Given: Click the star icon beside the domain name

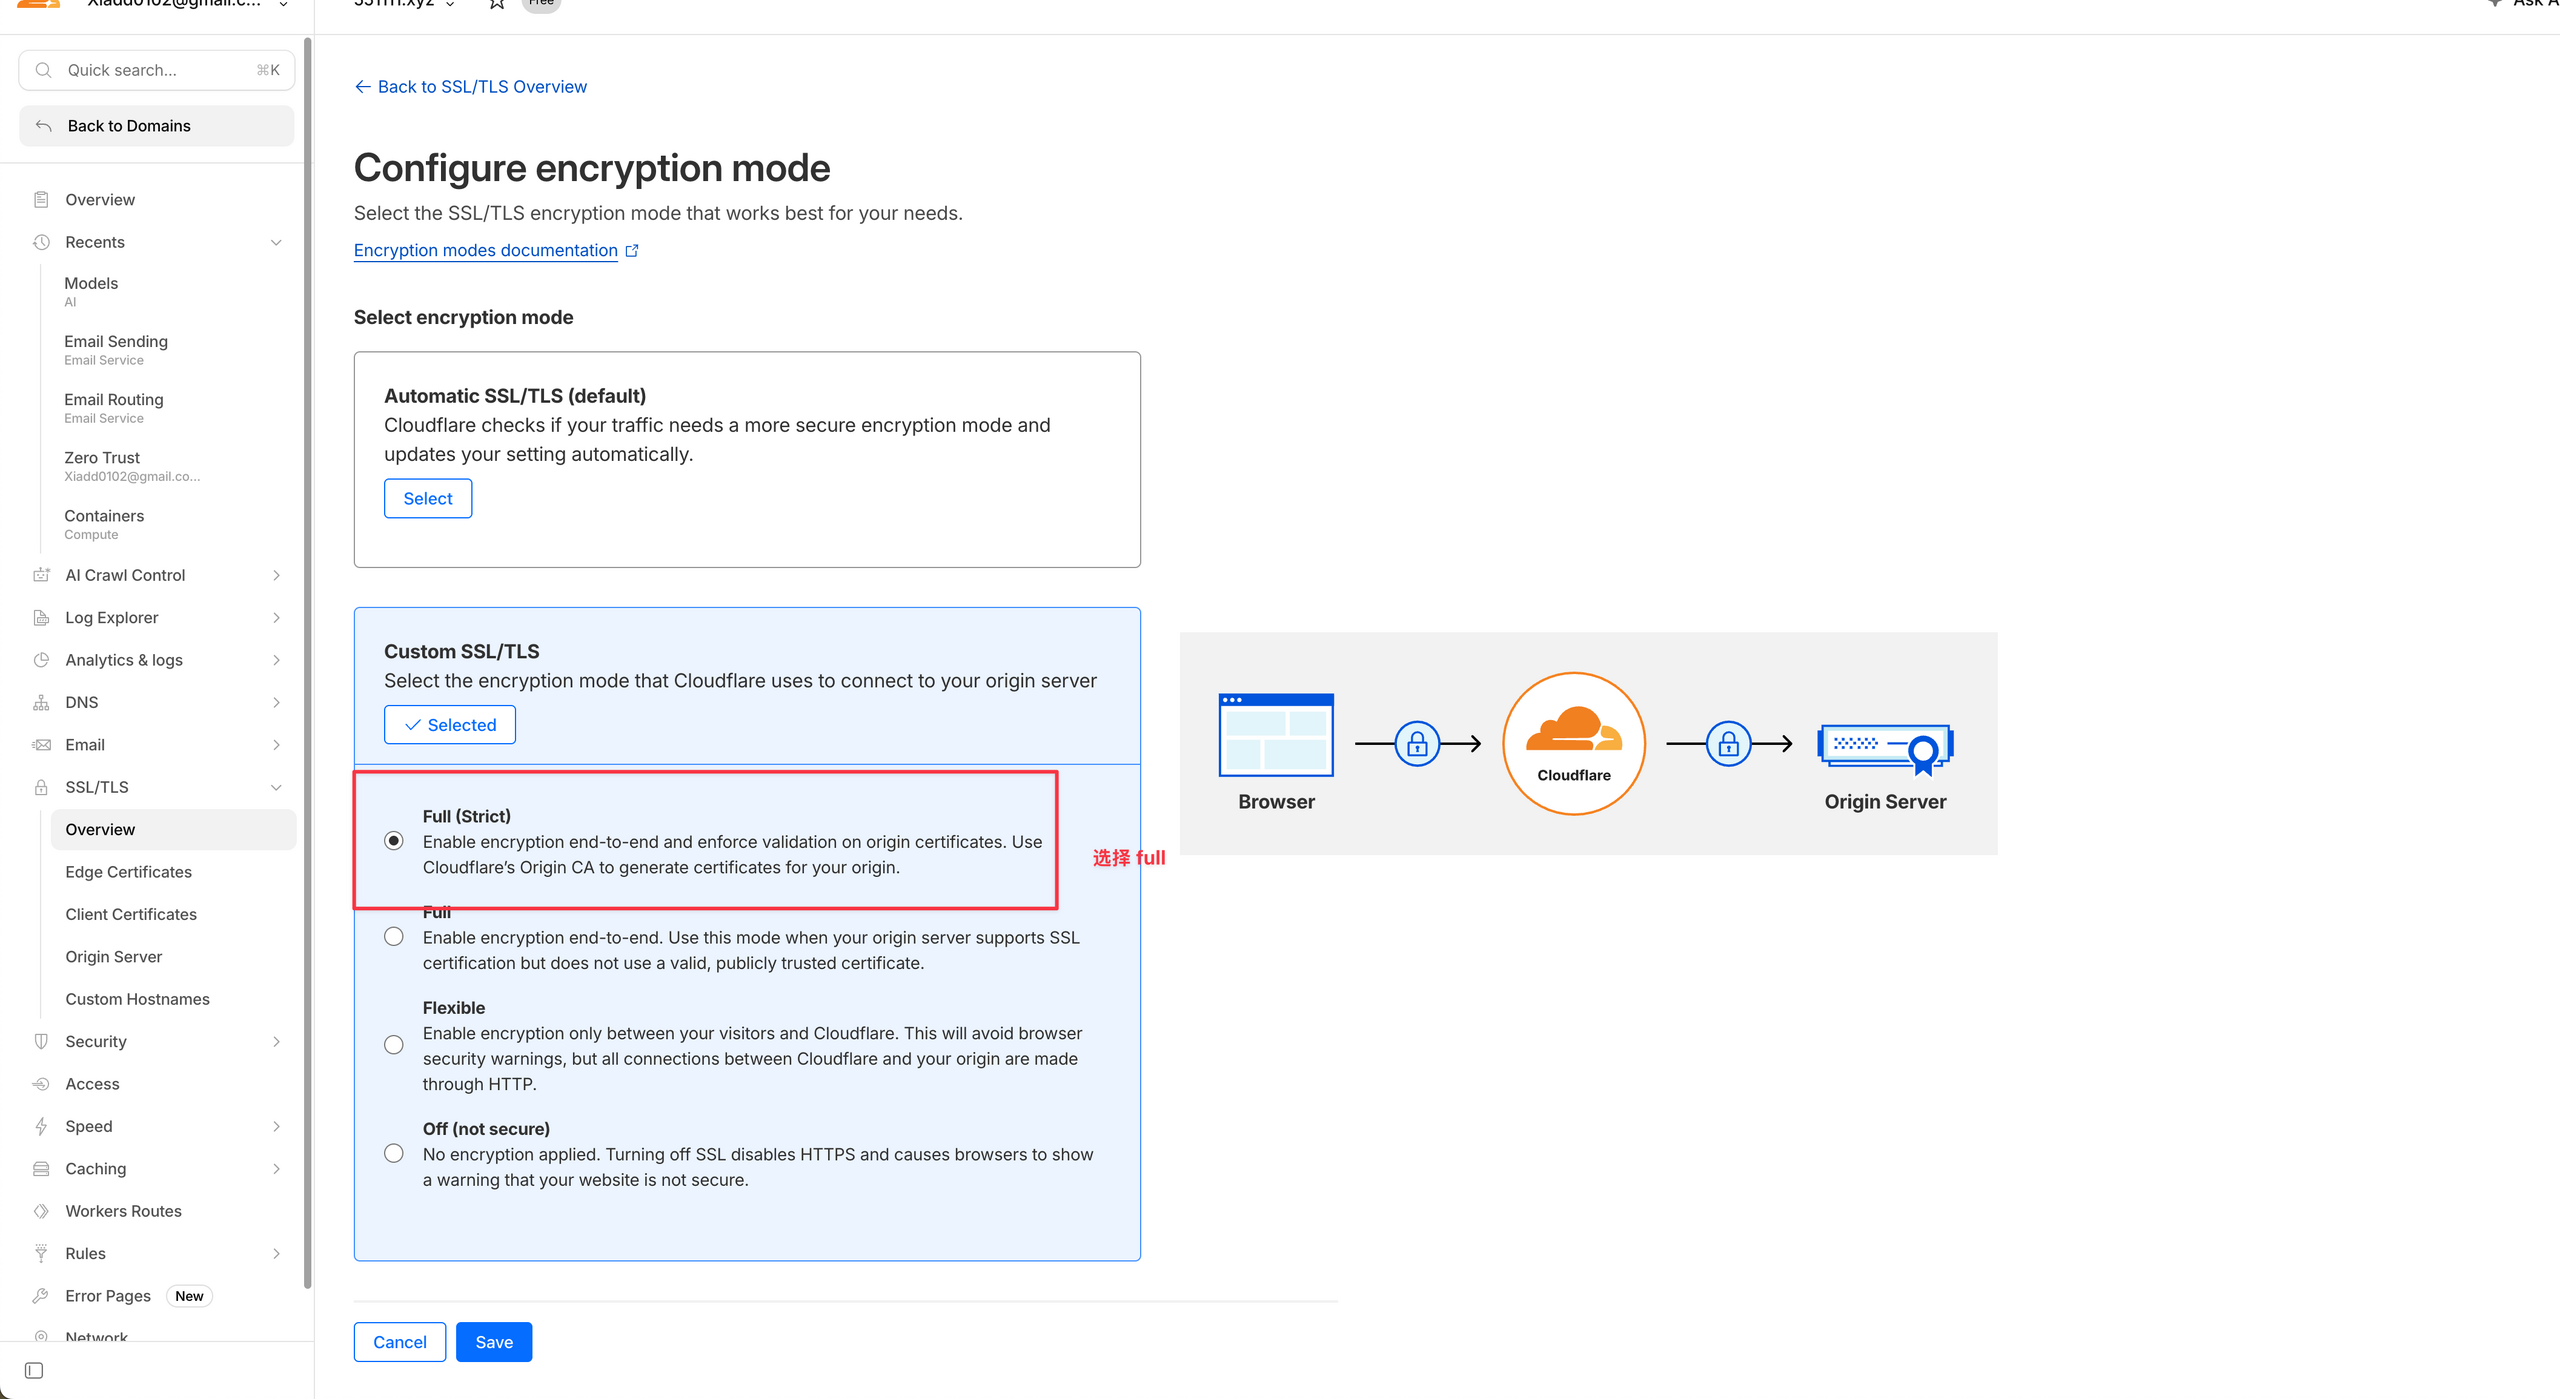Looking at the screenshot, I should pyautogui.click(x=497, y=4).
